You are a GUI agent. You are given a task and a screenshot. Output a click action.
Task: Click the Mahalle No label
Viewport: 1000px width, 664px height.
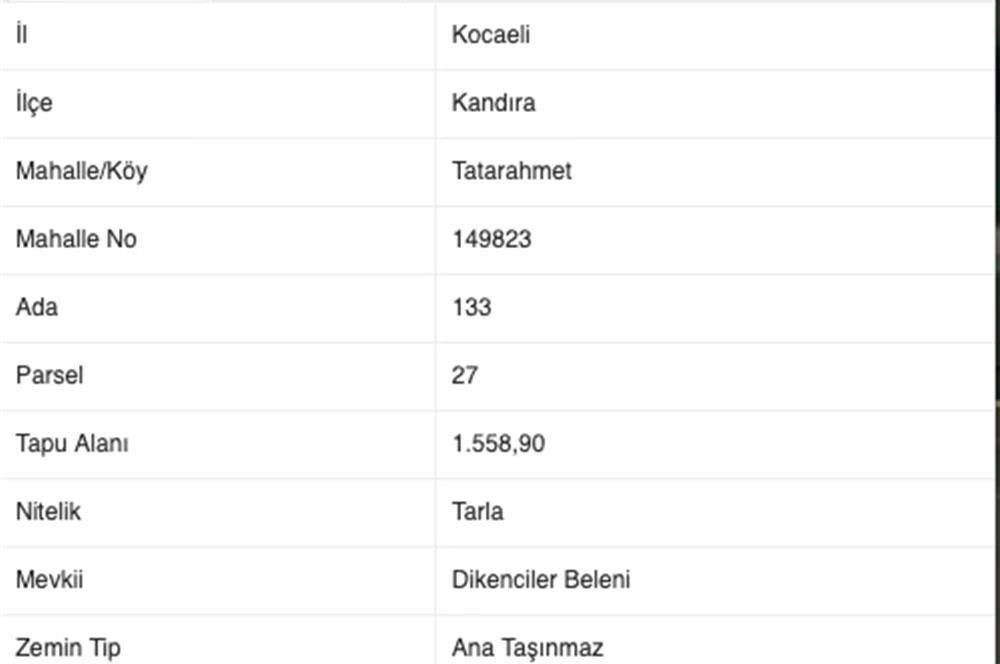pyautogui.click(x=76, y=239)
